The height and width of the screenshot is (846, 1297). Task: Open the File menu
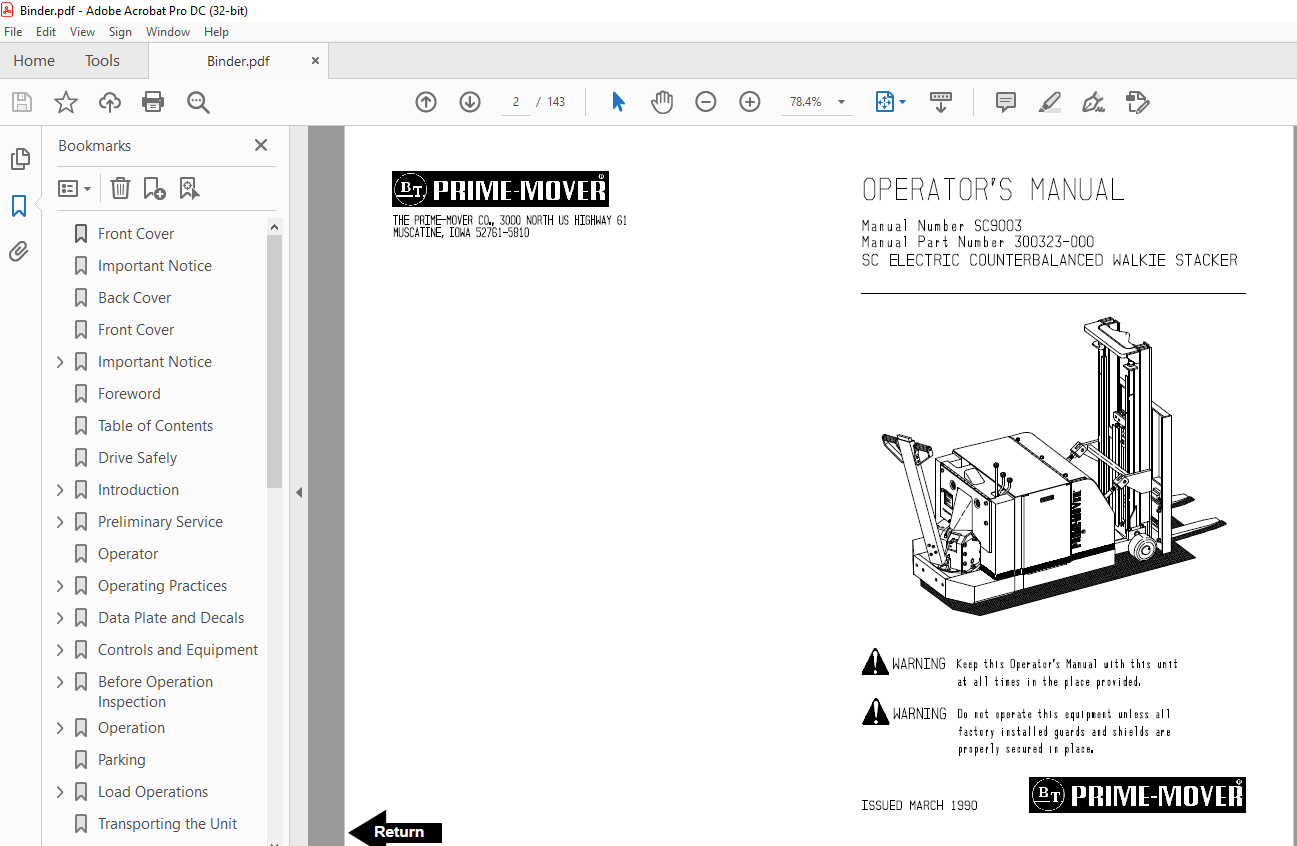(x=13, y=32)
